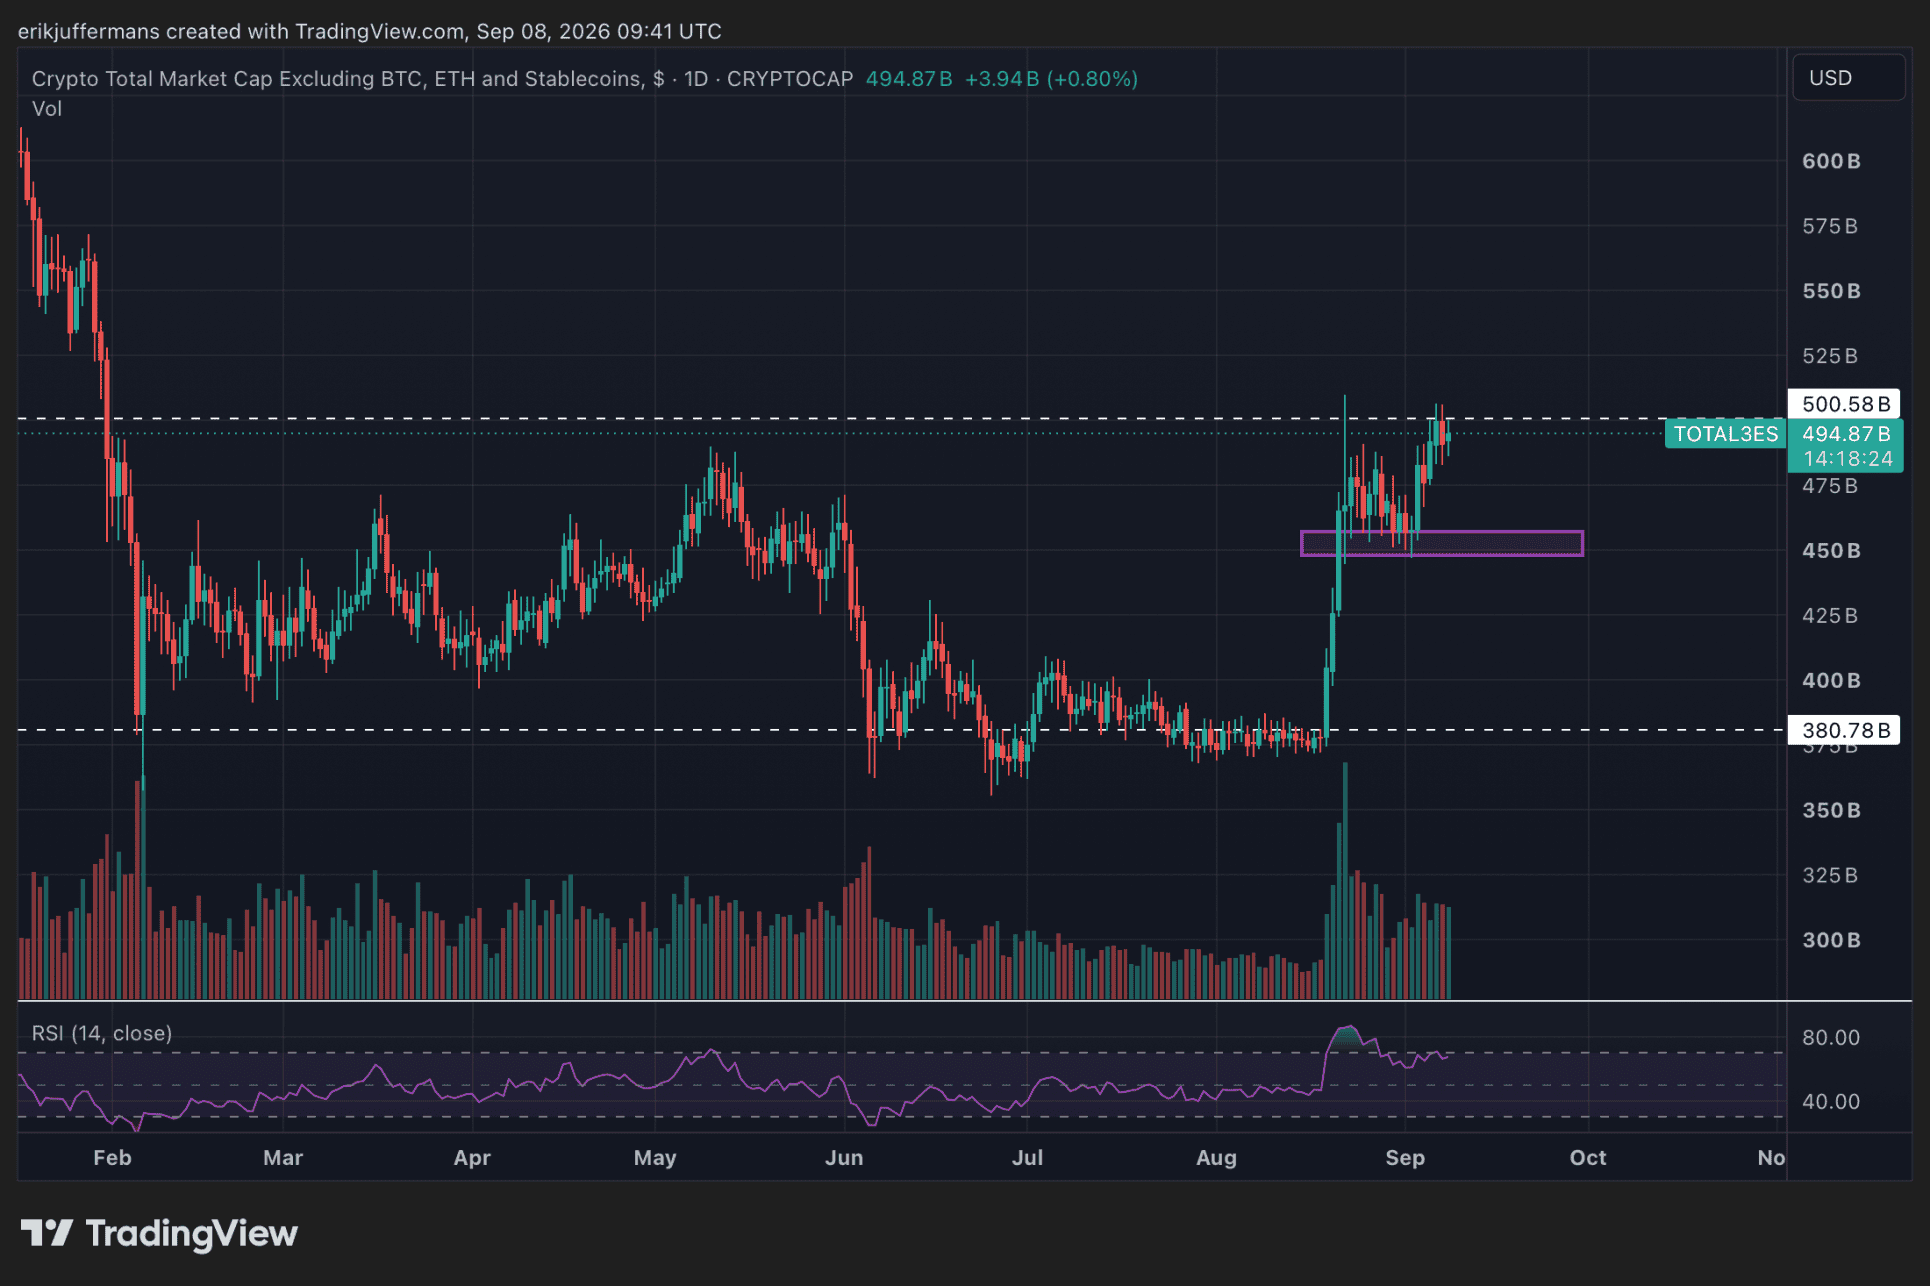Select the Vol indicator label

pyautogui.click(x=47, y=109)
